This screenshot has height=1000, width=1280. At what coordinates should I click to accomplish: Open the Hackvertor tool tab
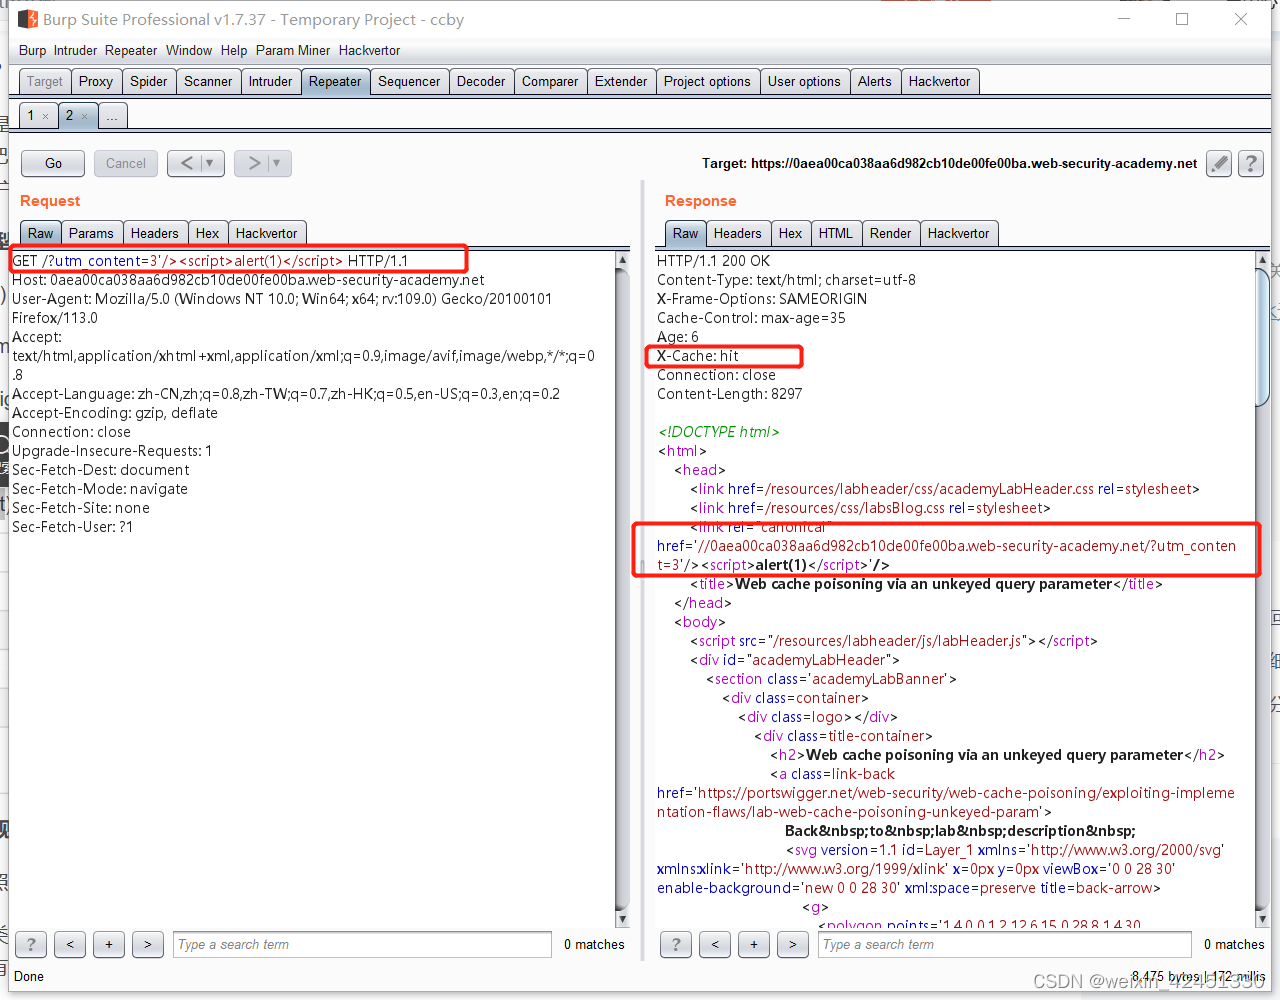click(x=940, y=82)
